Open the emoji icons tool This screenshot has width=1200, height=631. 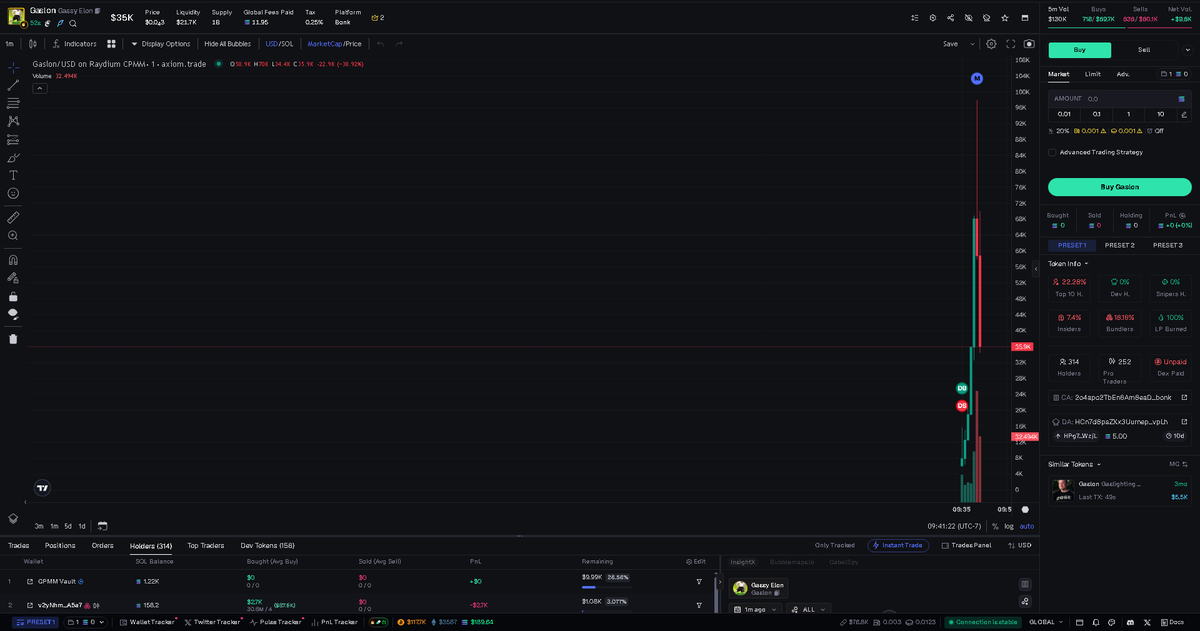point(13,193)
